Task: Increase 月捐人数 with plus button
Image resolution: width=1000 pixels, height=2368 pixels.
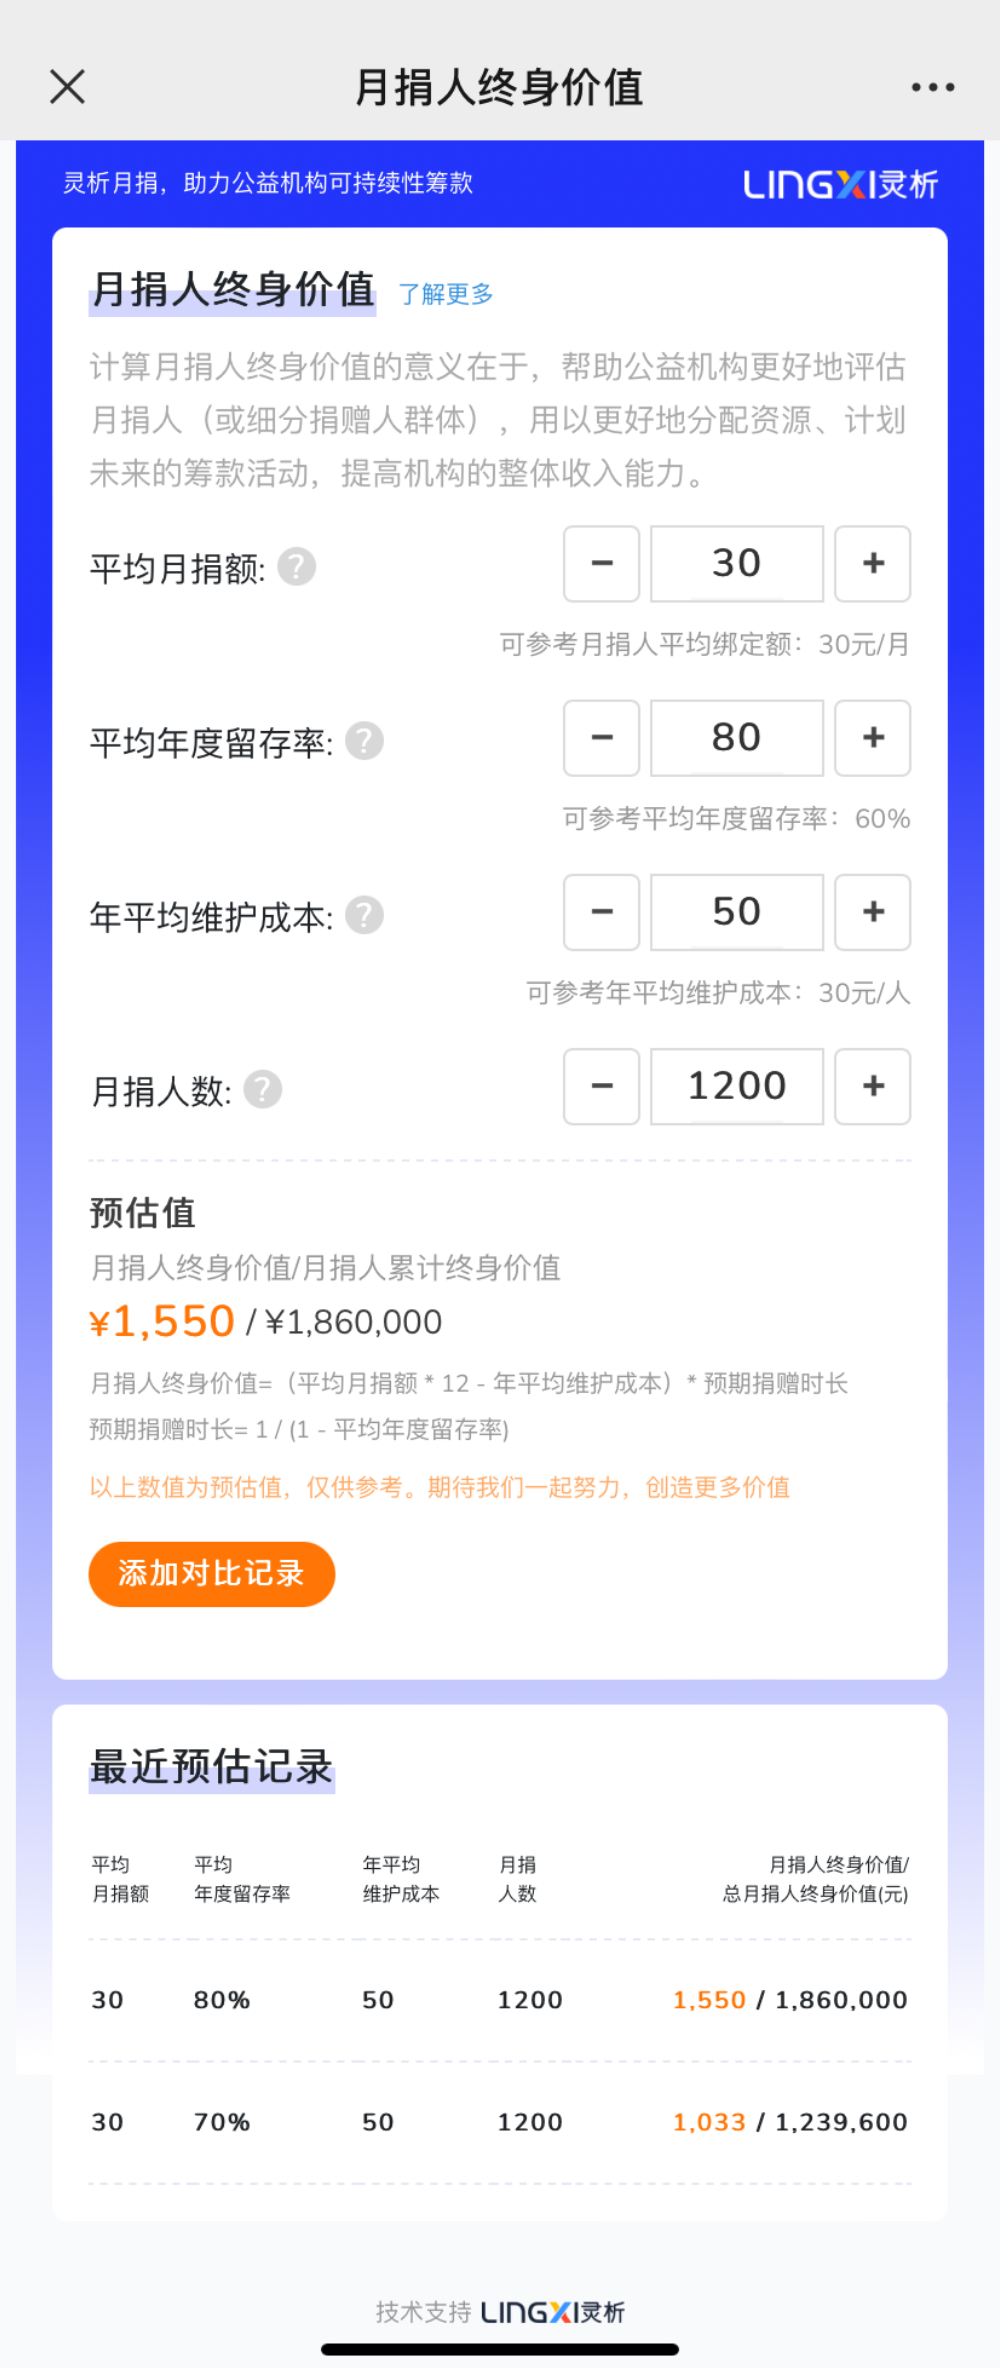Action: pos(873,1086)
